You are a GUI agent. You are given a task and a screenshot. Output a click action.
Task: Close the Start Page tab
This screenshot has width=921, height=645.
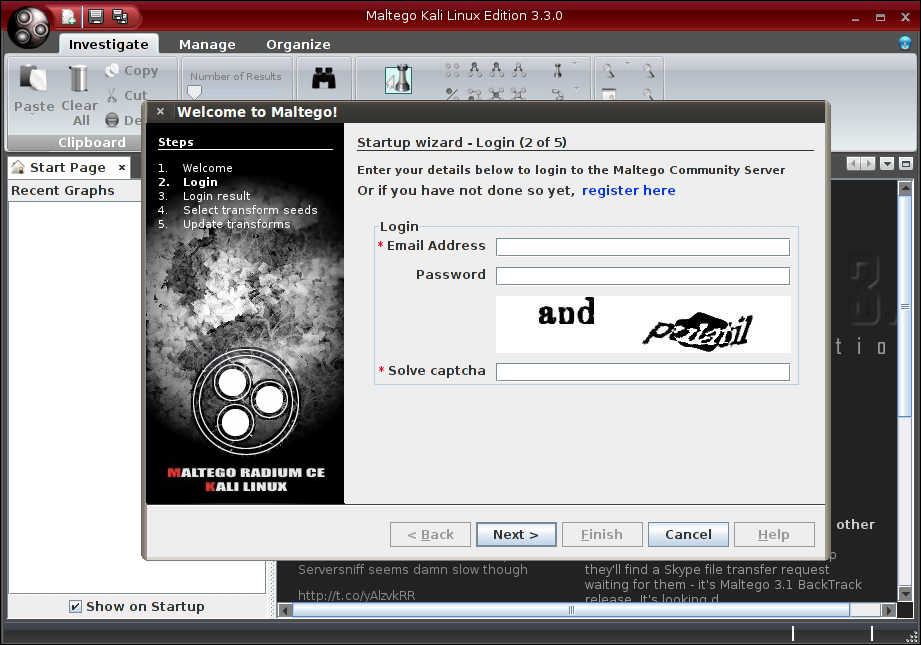122,167
